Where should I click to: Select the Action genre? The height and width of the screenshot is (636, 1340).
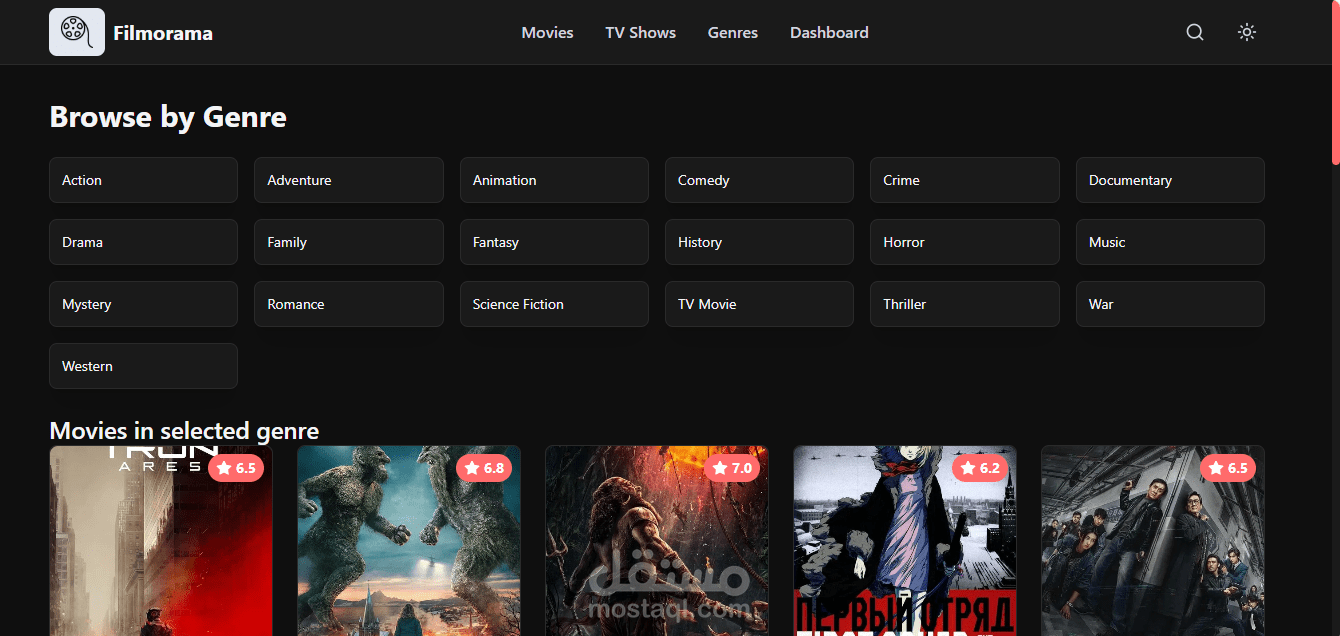[143, 180]
